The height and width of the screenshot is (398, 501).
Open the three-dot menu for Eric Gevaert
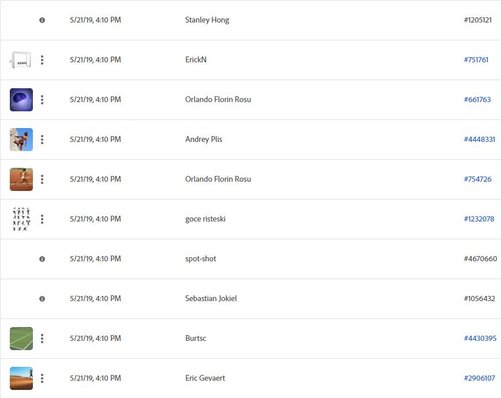(42, 378)
